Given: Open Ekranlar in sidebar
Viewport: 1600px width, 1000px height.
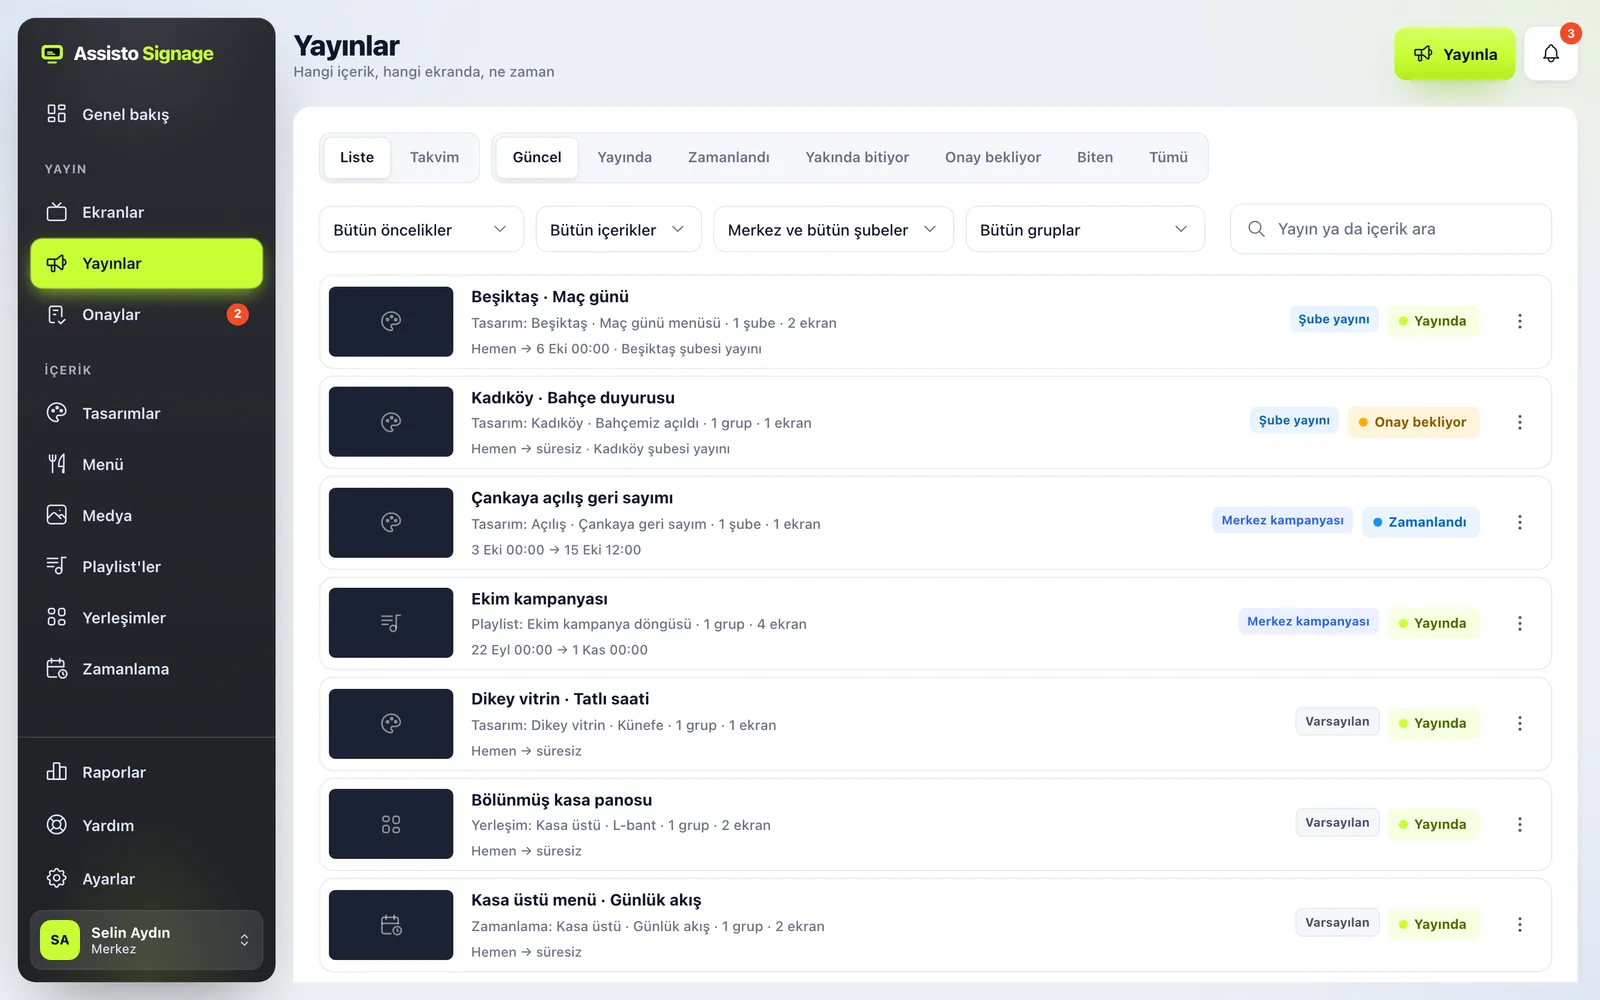Looking at the screenshot, I should [x=146, y=212].
